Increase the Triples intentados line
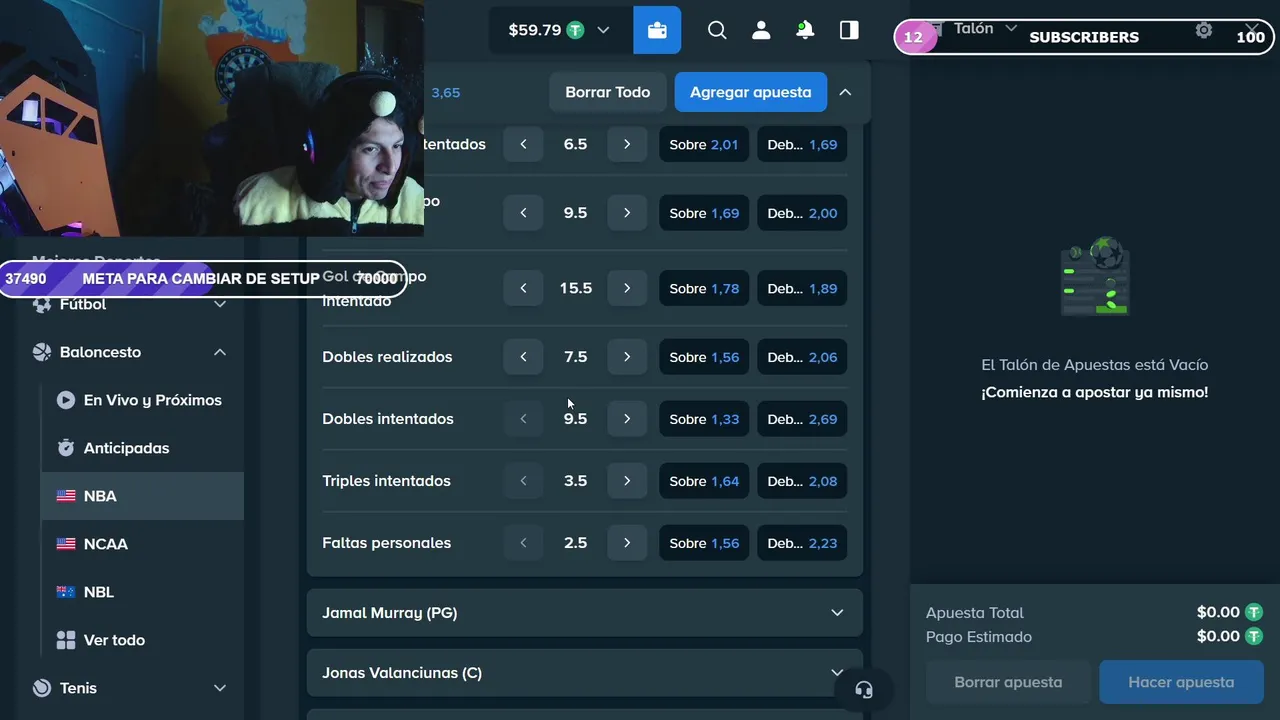This screenshot has height=720, width=1280. tap(627, 481)
